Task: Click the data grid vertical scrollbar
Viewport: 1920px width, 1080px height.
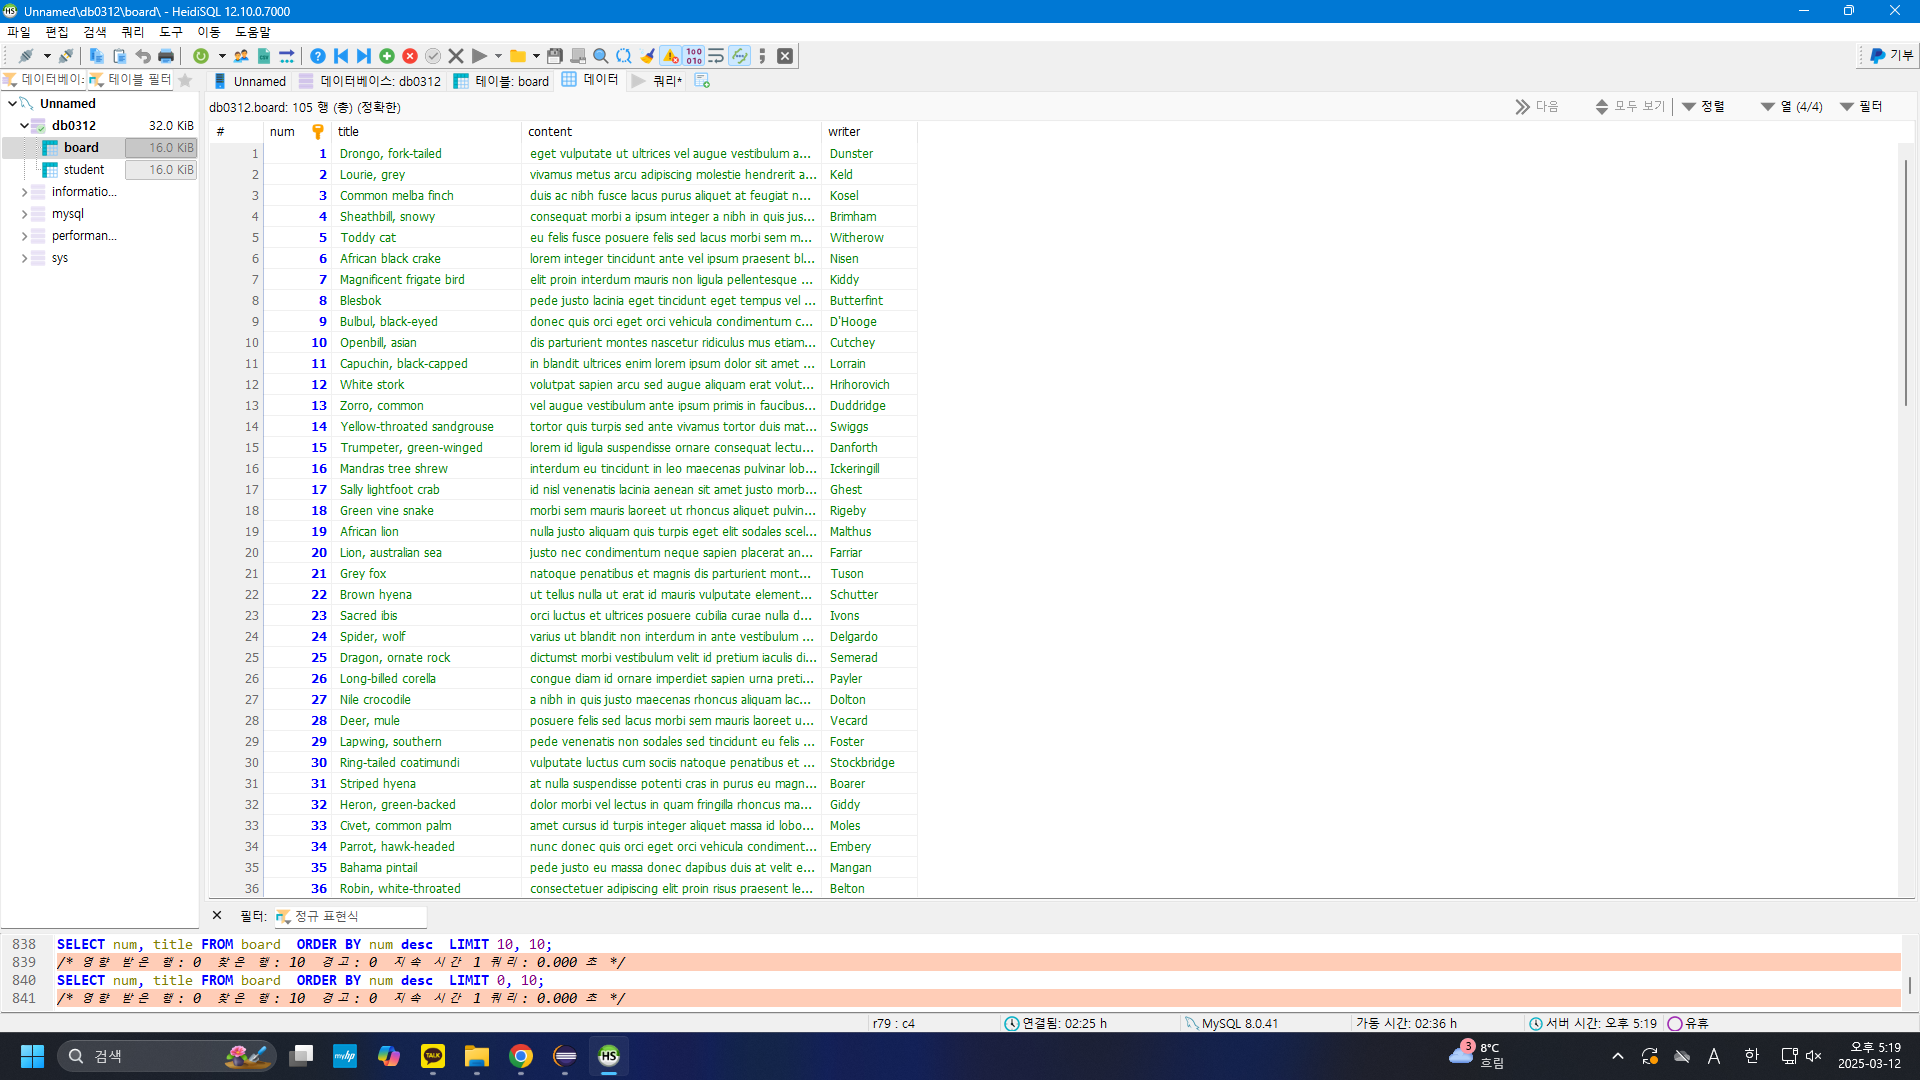Action: coord(1906,280)
